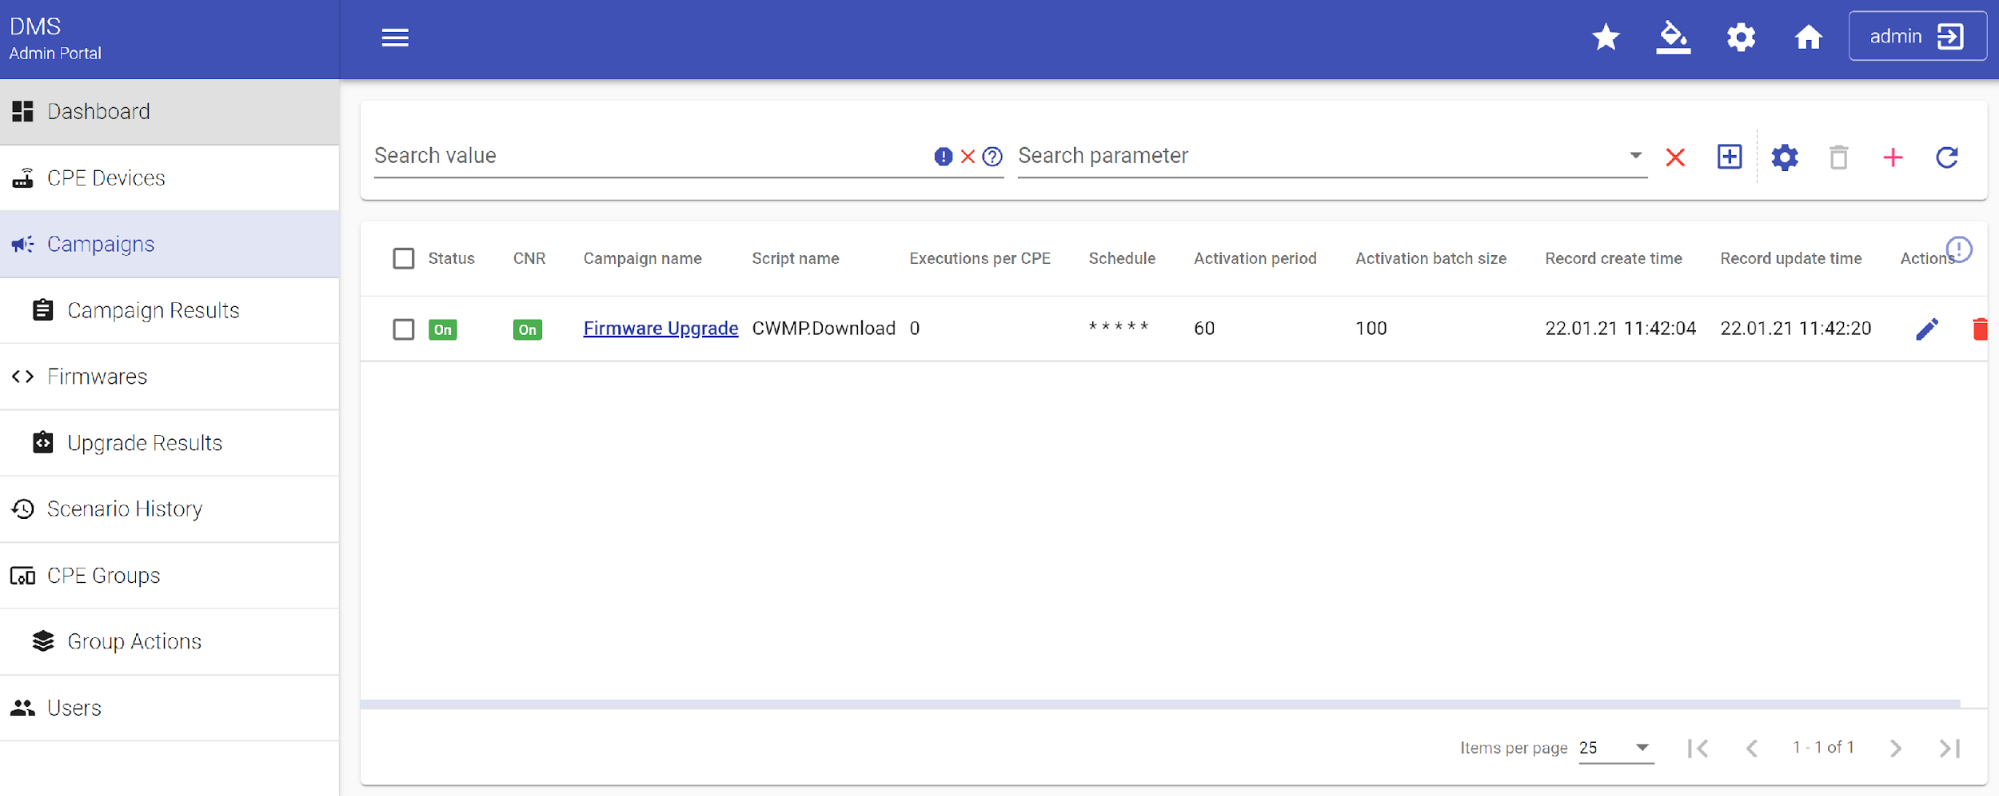The image size is (1999, 796).
Task: Toggle the select-all checkbox in table header
Action: (403, 259)
